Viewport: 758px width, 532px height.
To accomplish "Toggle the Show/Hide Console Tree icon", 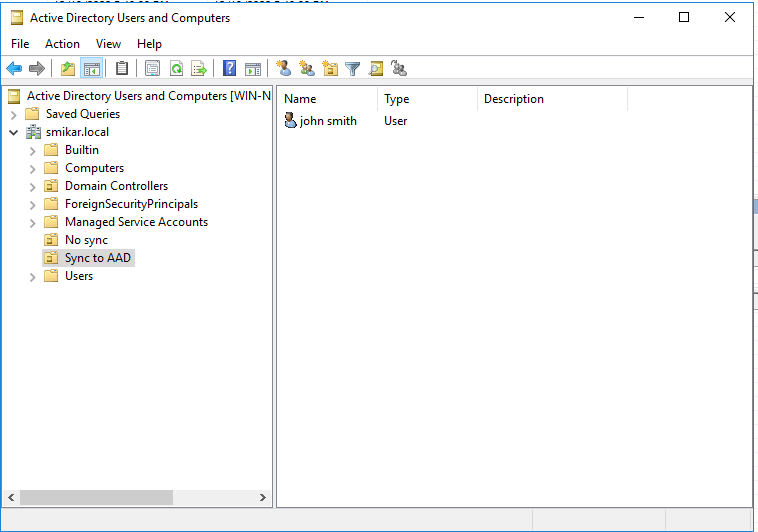I will point(91,69).
